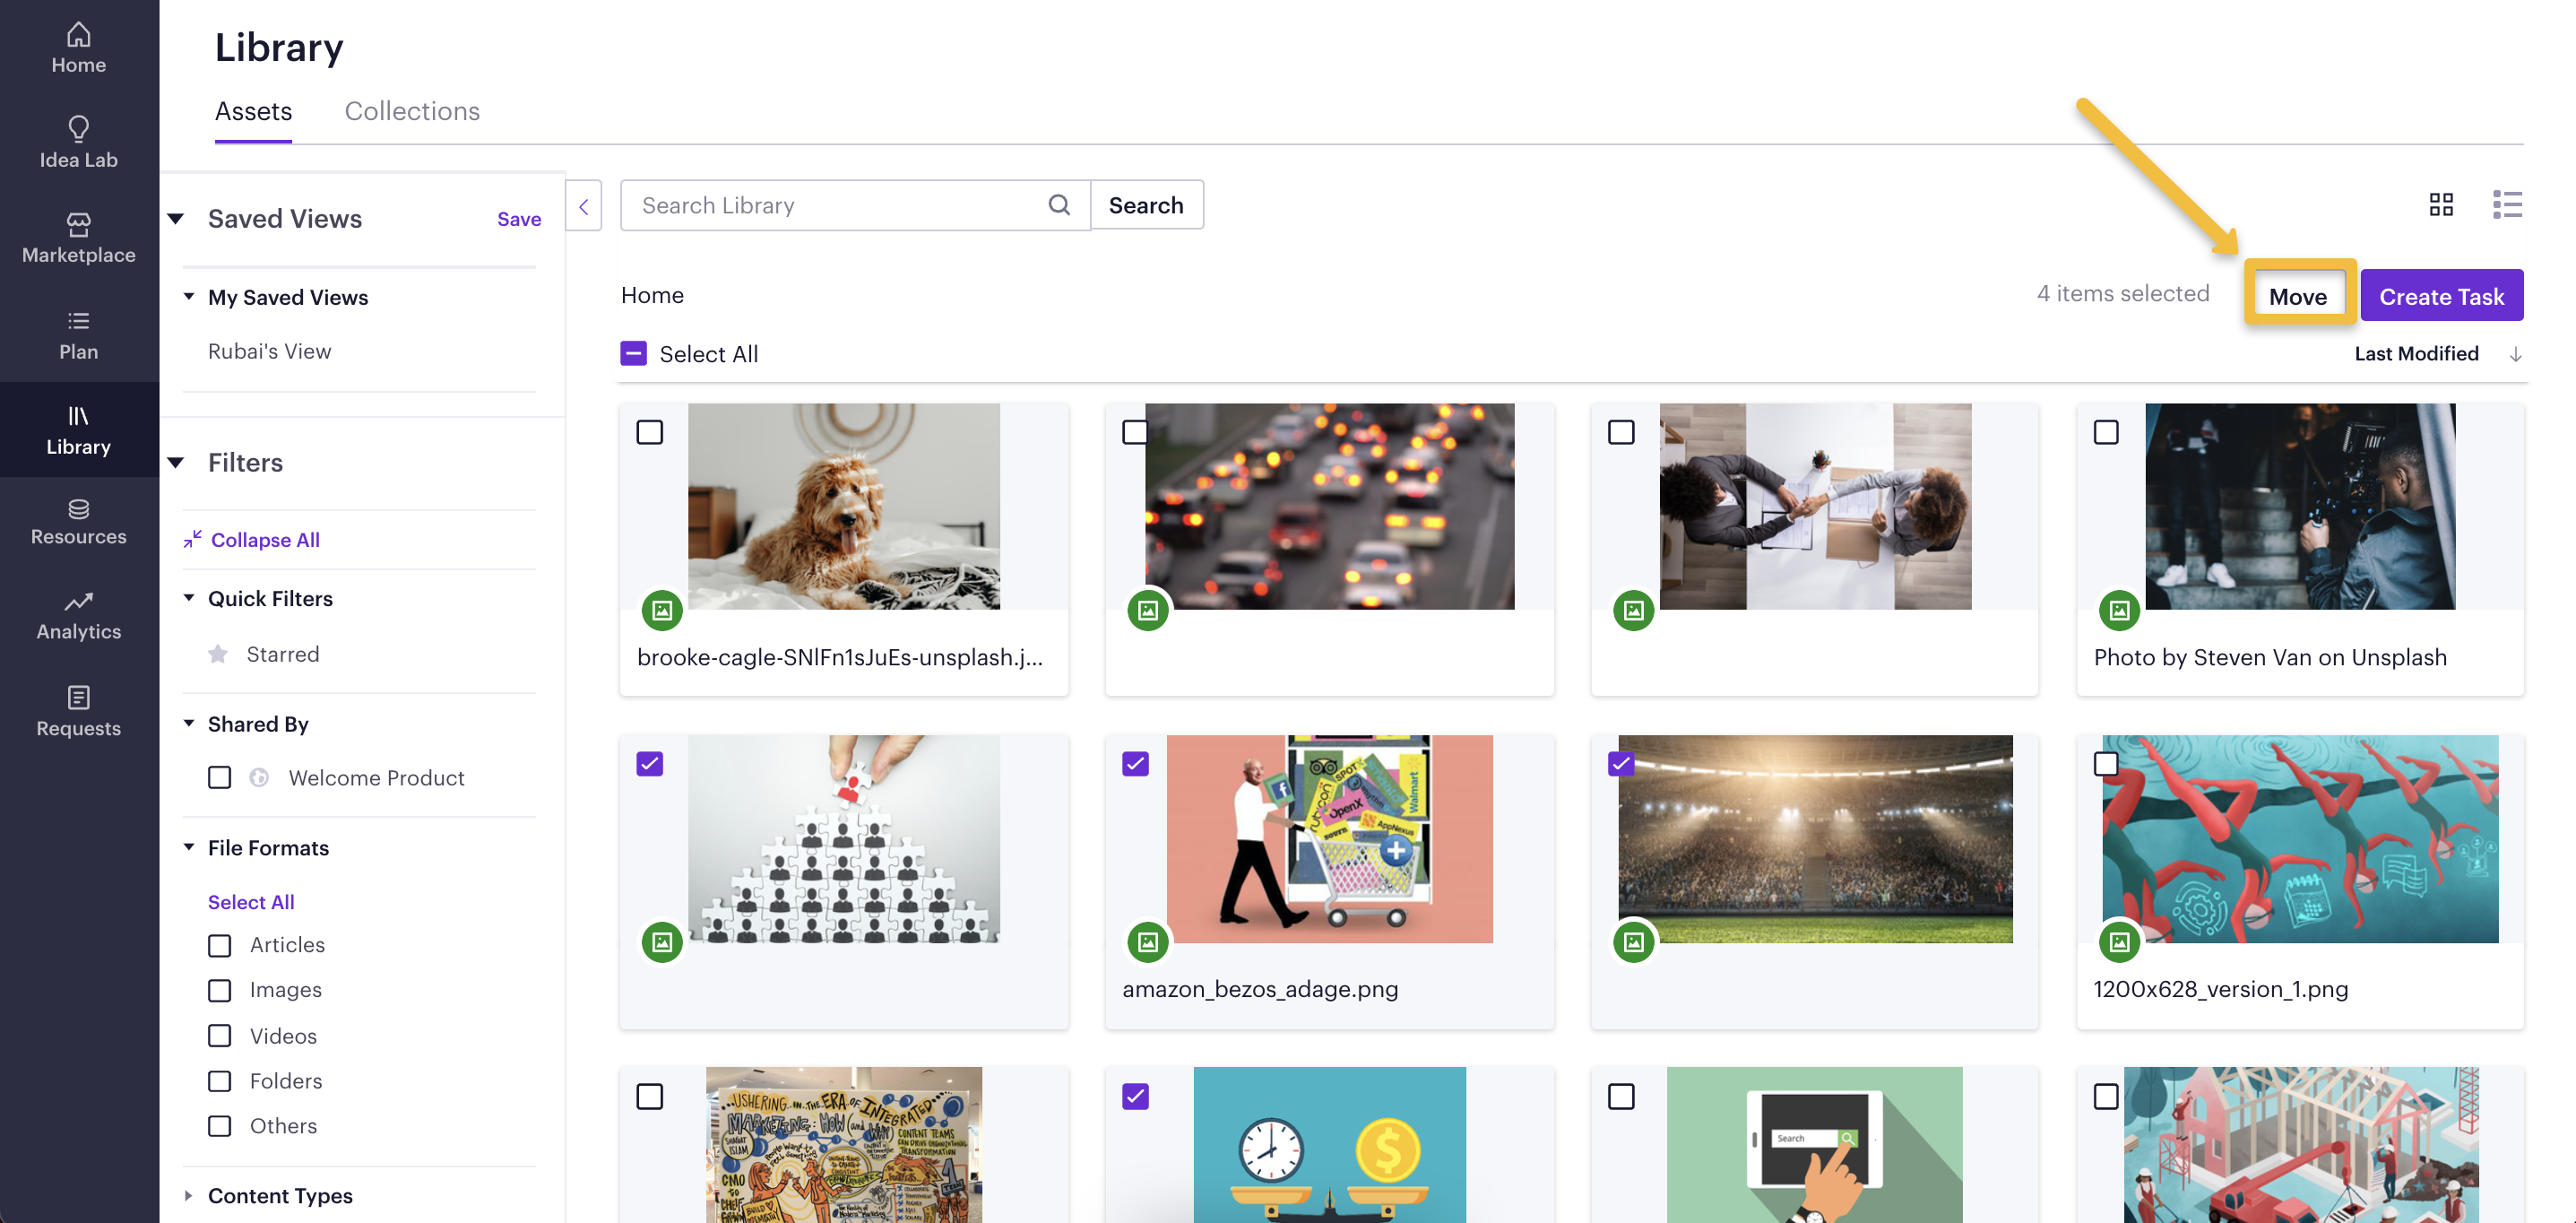The height and width of the screenshot is (1223, 2576).
Task: Open Idea Lab from the sidebar
Action: click(x=78, y=143)
